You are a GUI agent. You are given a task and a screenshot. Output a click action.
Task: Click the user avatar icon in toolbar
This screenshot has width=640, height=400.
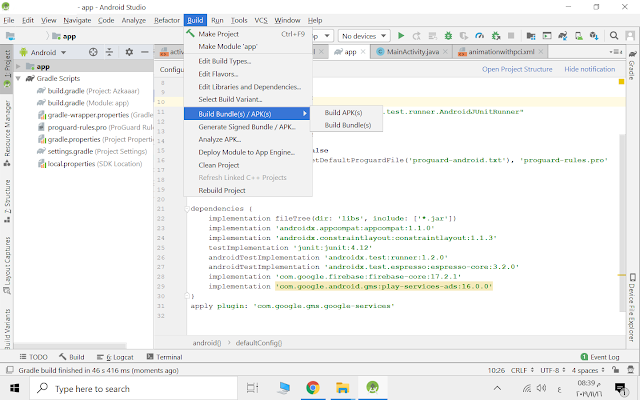pos(630,36)
